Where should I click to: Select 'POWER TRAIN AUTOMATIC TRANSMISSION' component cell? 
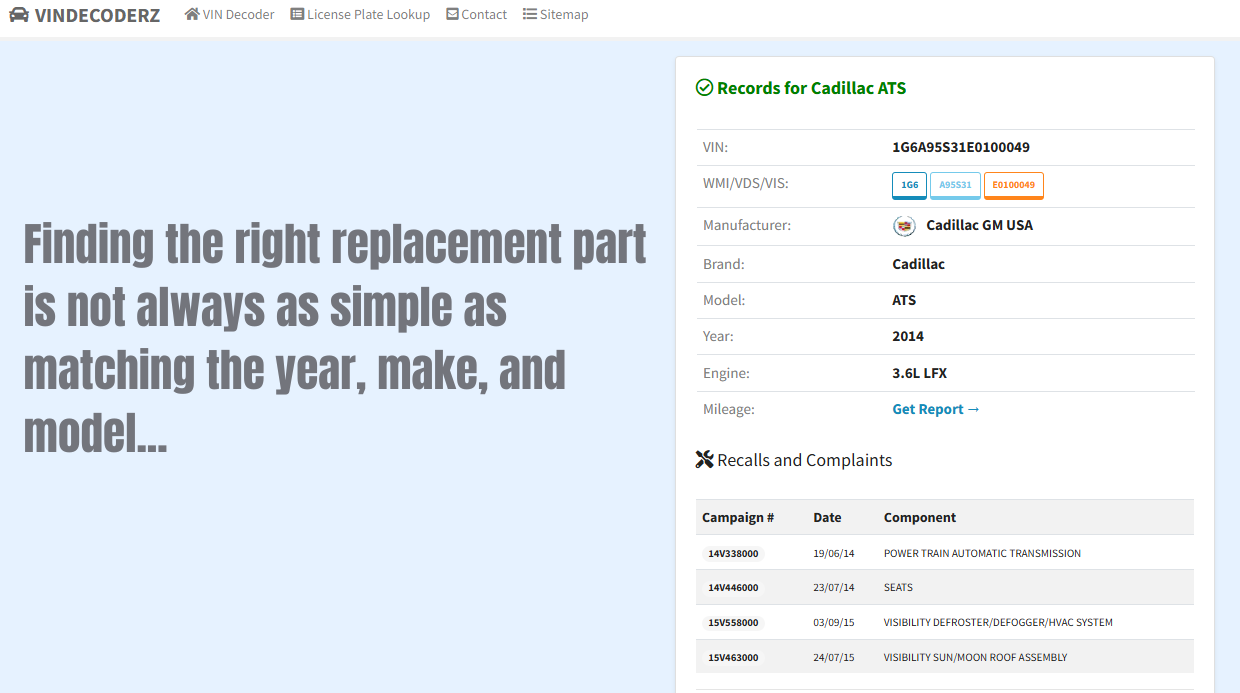(x=982, y=553)
